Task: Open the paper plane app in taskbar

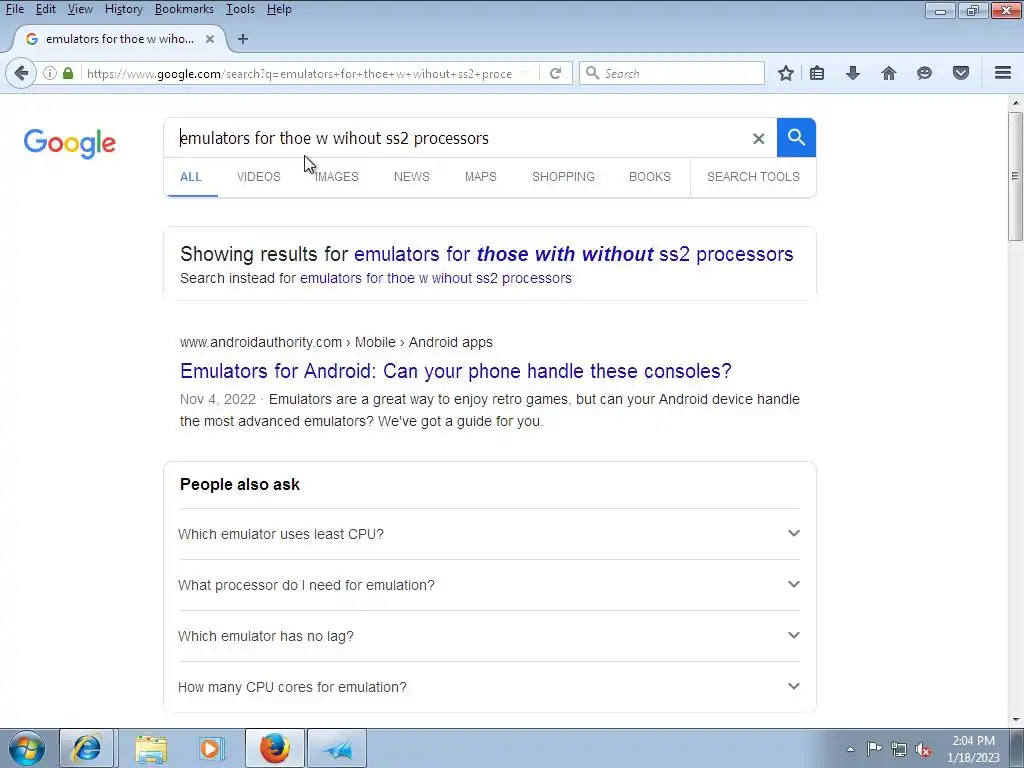Action: (337, 748)
